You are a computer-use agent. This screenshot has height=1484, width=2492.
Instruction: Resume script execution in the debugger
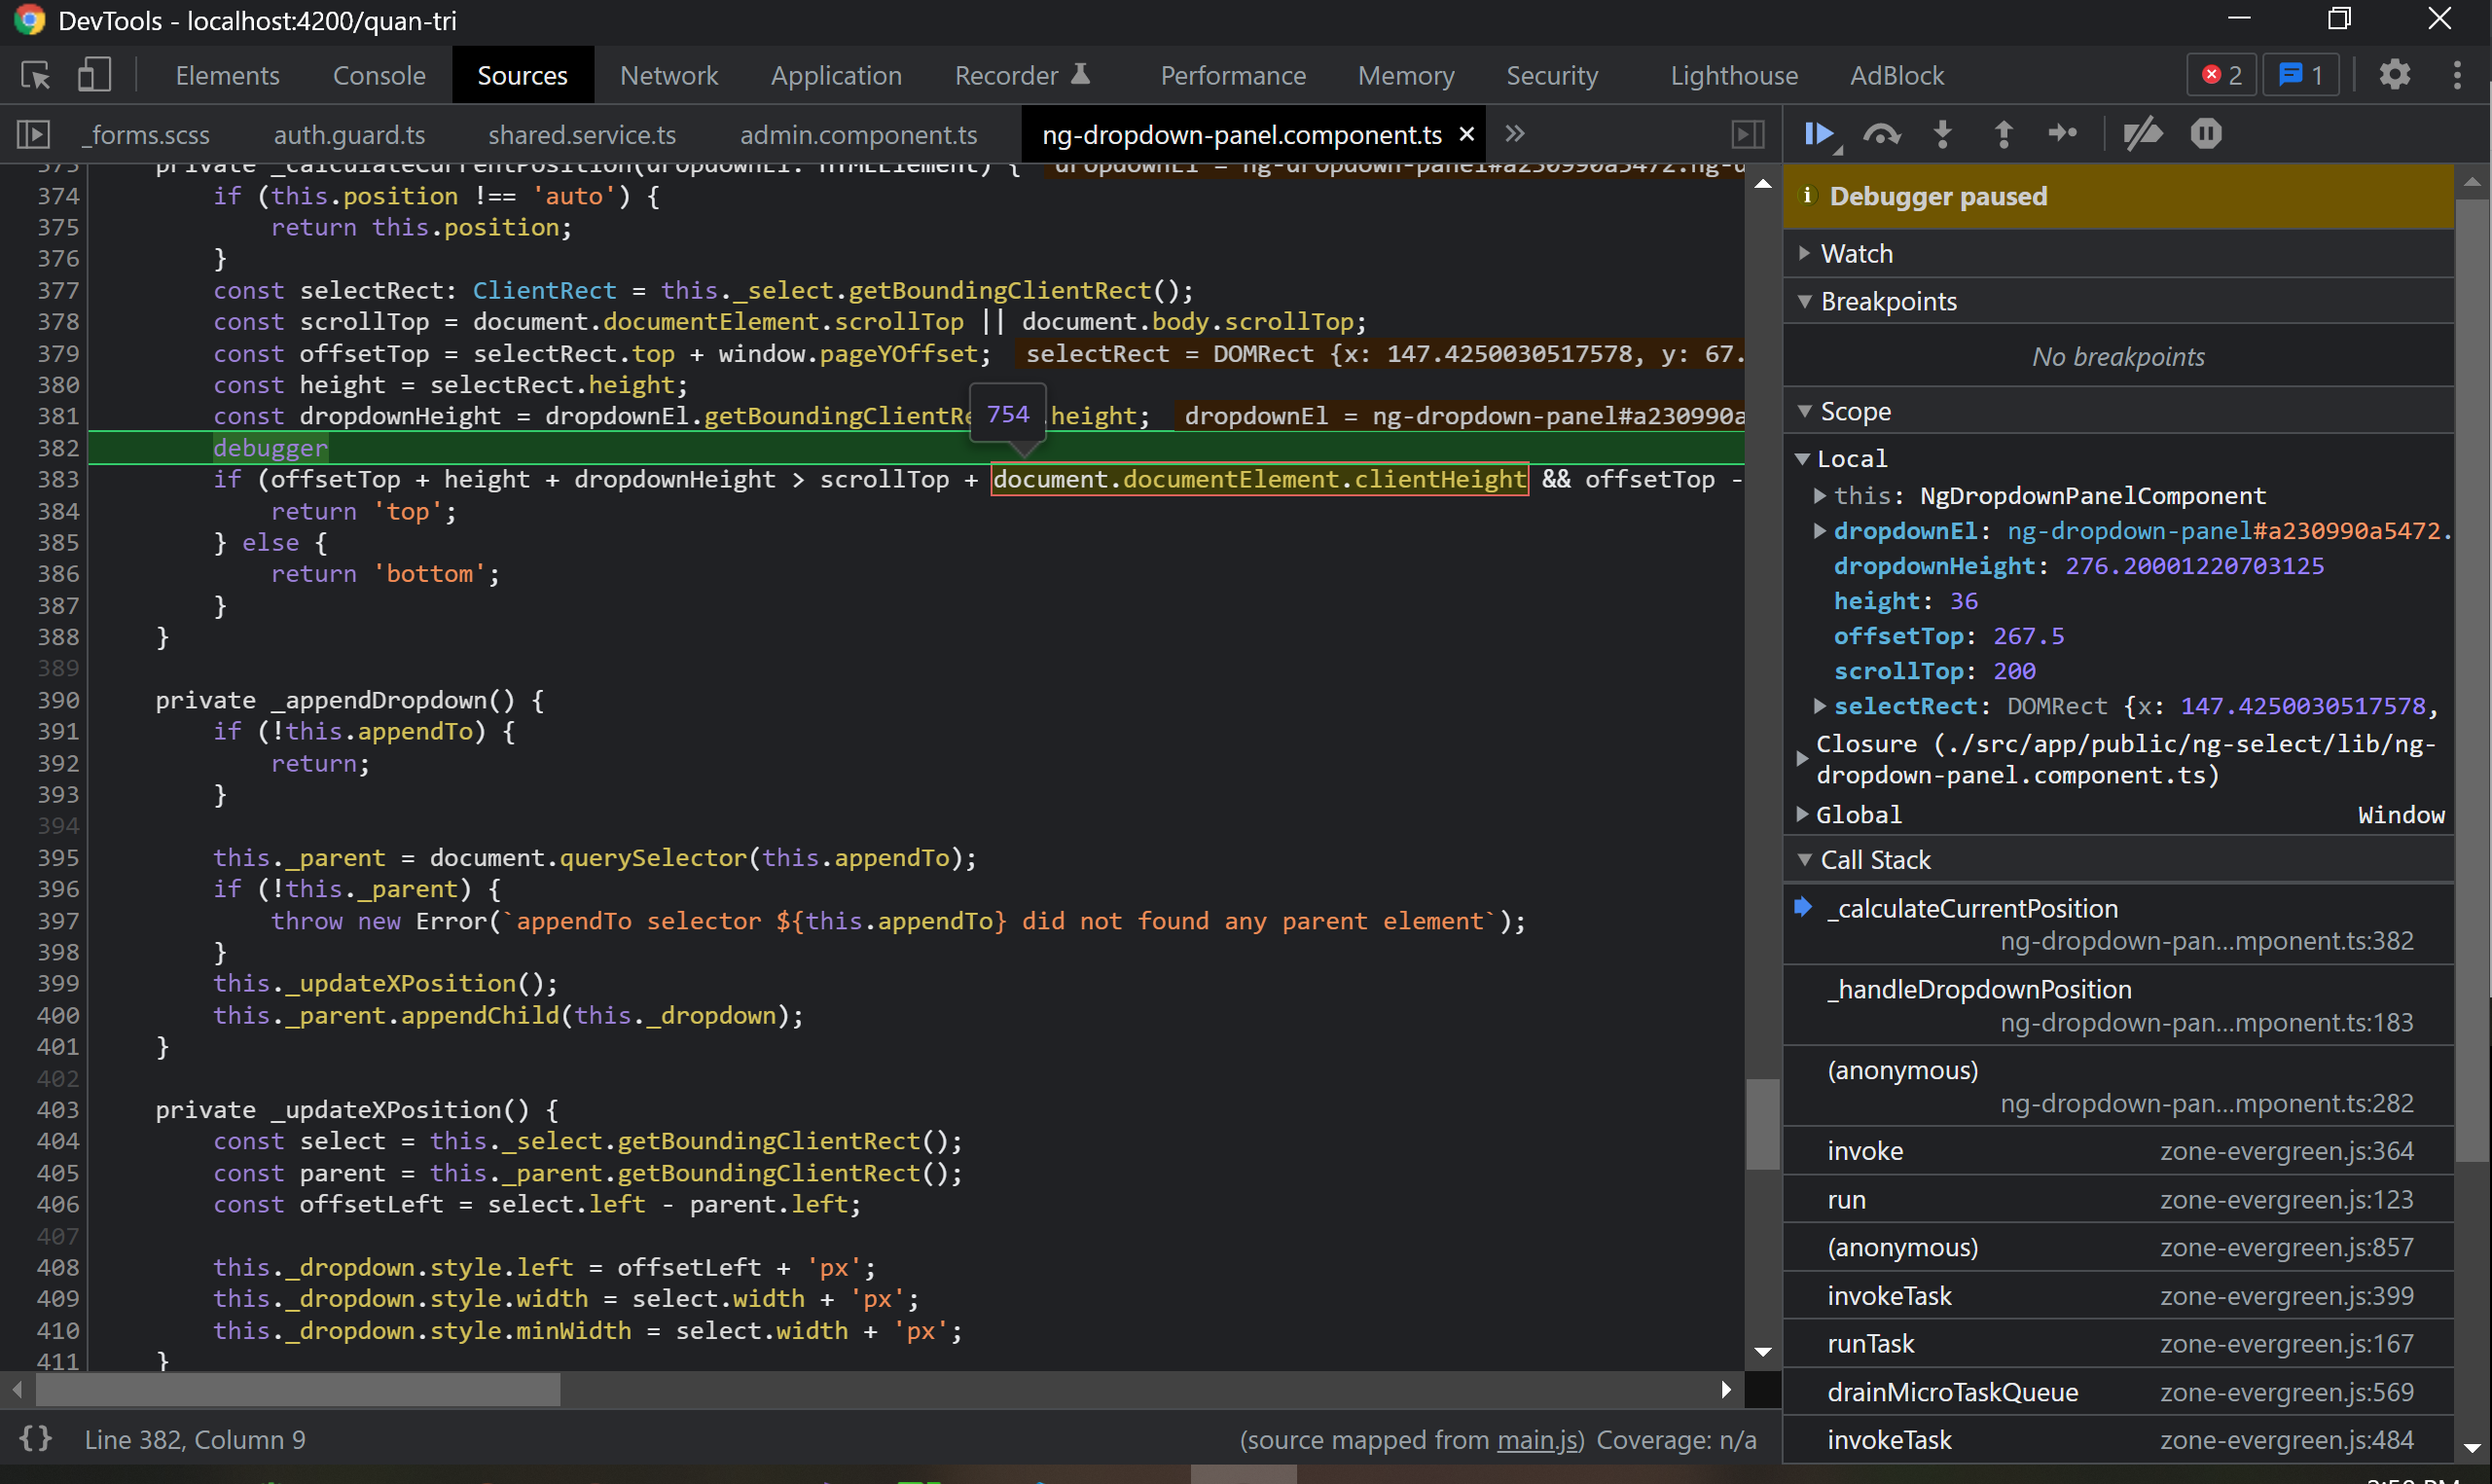click(x=1820, y=133)
